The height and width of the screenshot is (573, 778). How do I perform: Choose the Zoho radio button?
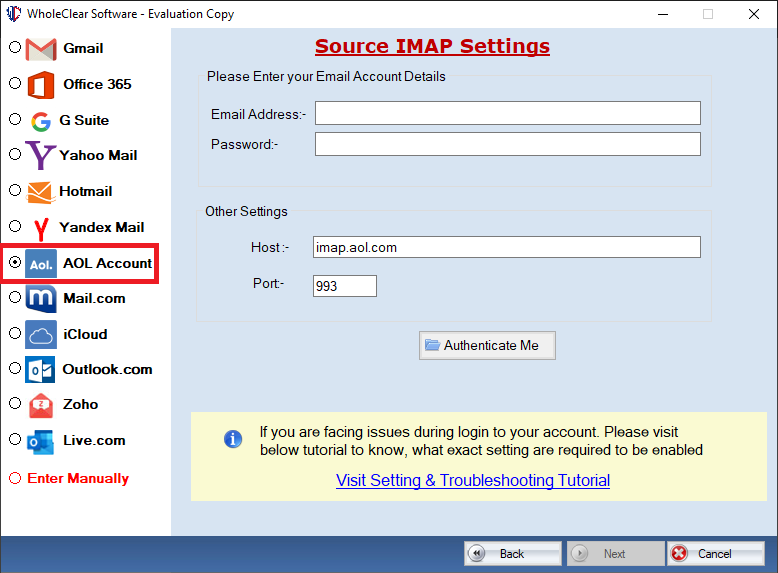(15, 403)
